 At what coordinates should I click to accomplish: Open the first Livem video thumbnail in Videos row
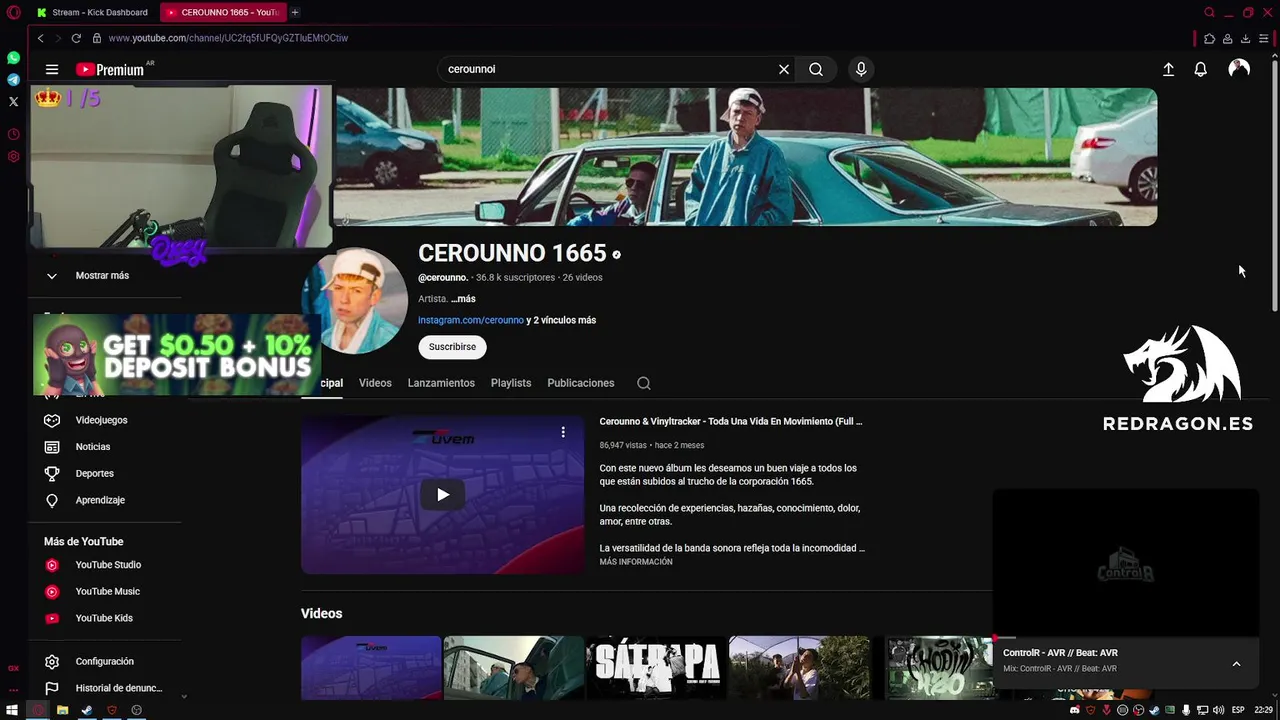tap(371, 668)
